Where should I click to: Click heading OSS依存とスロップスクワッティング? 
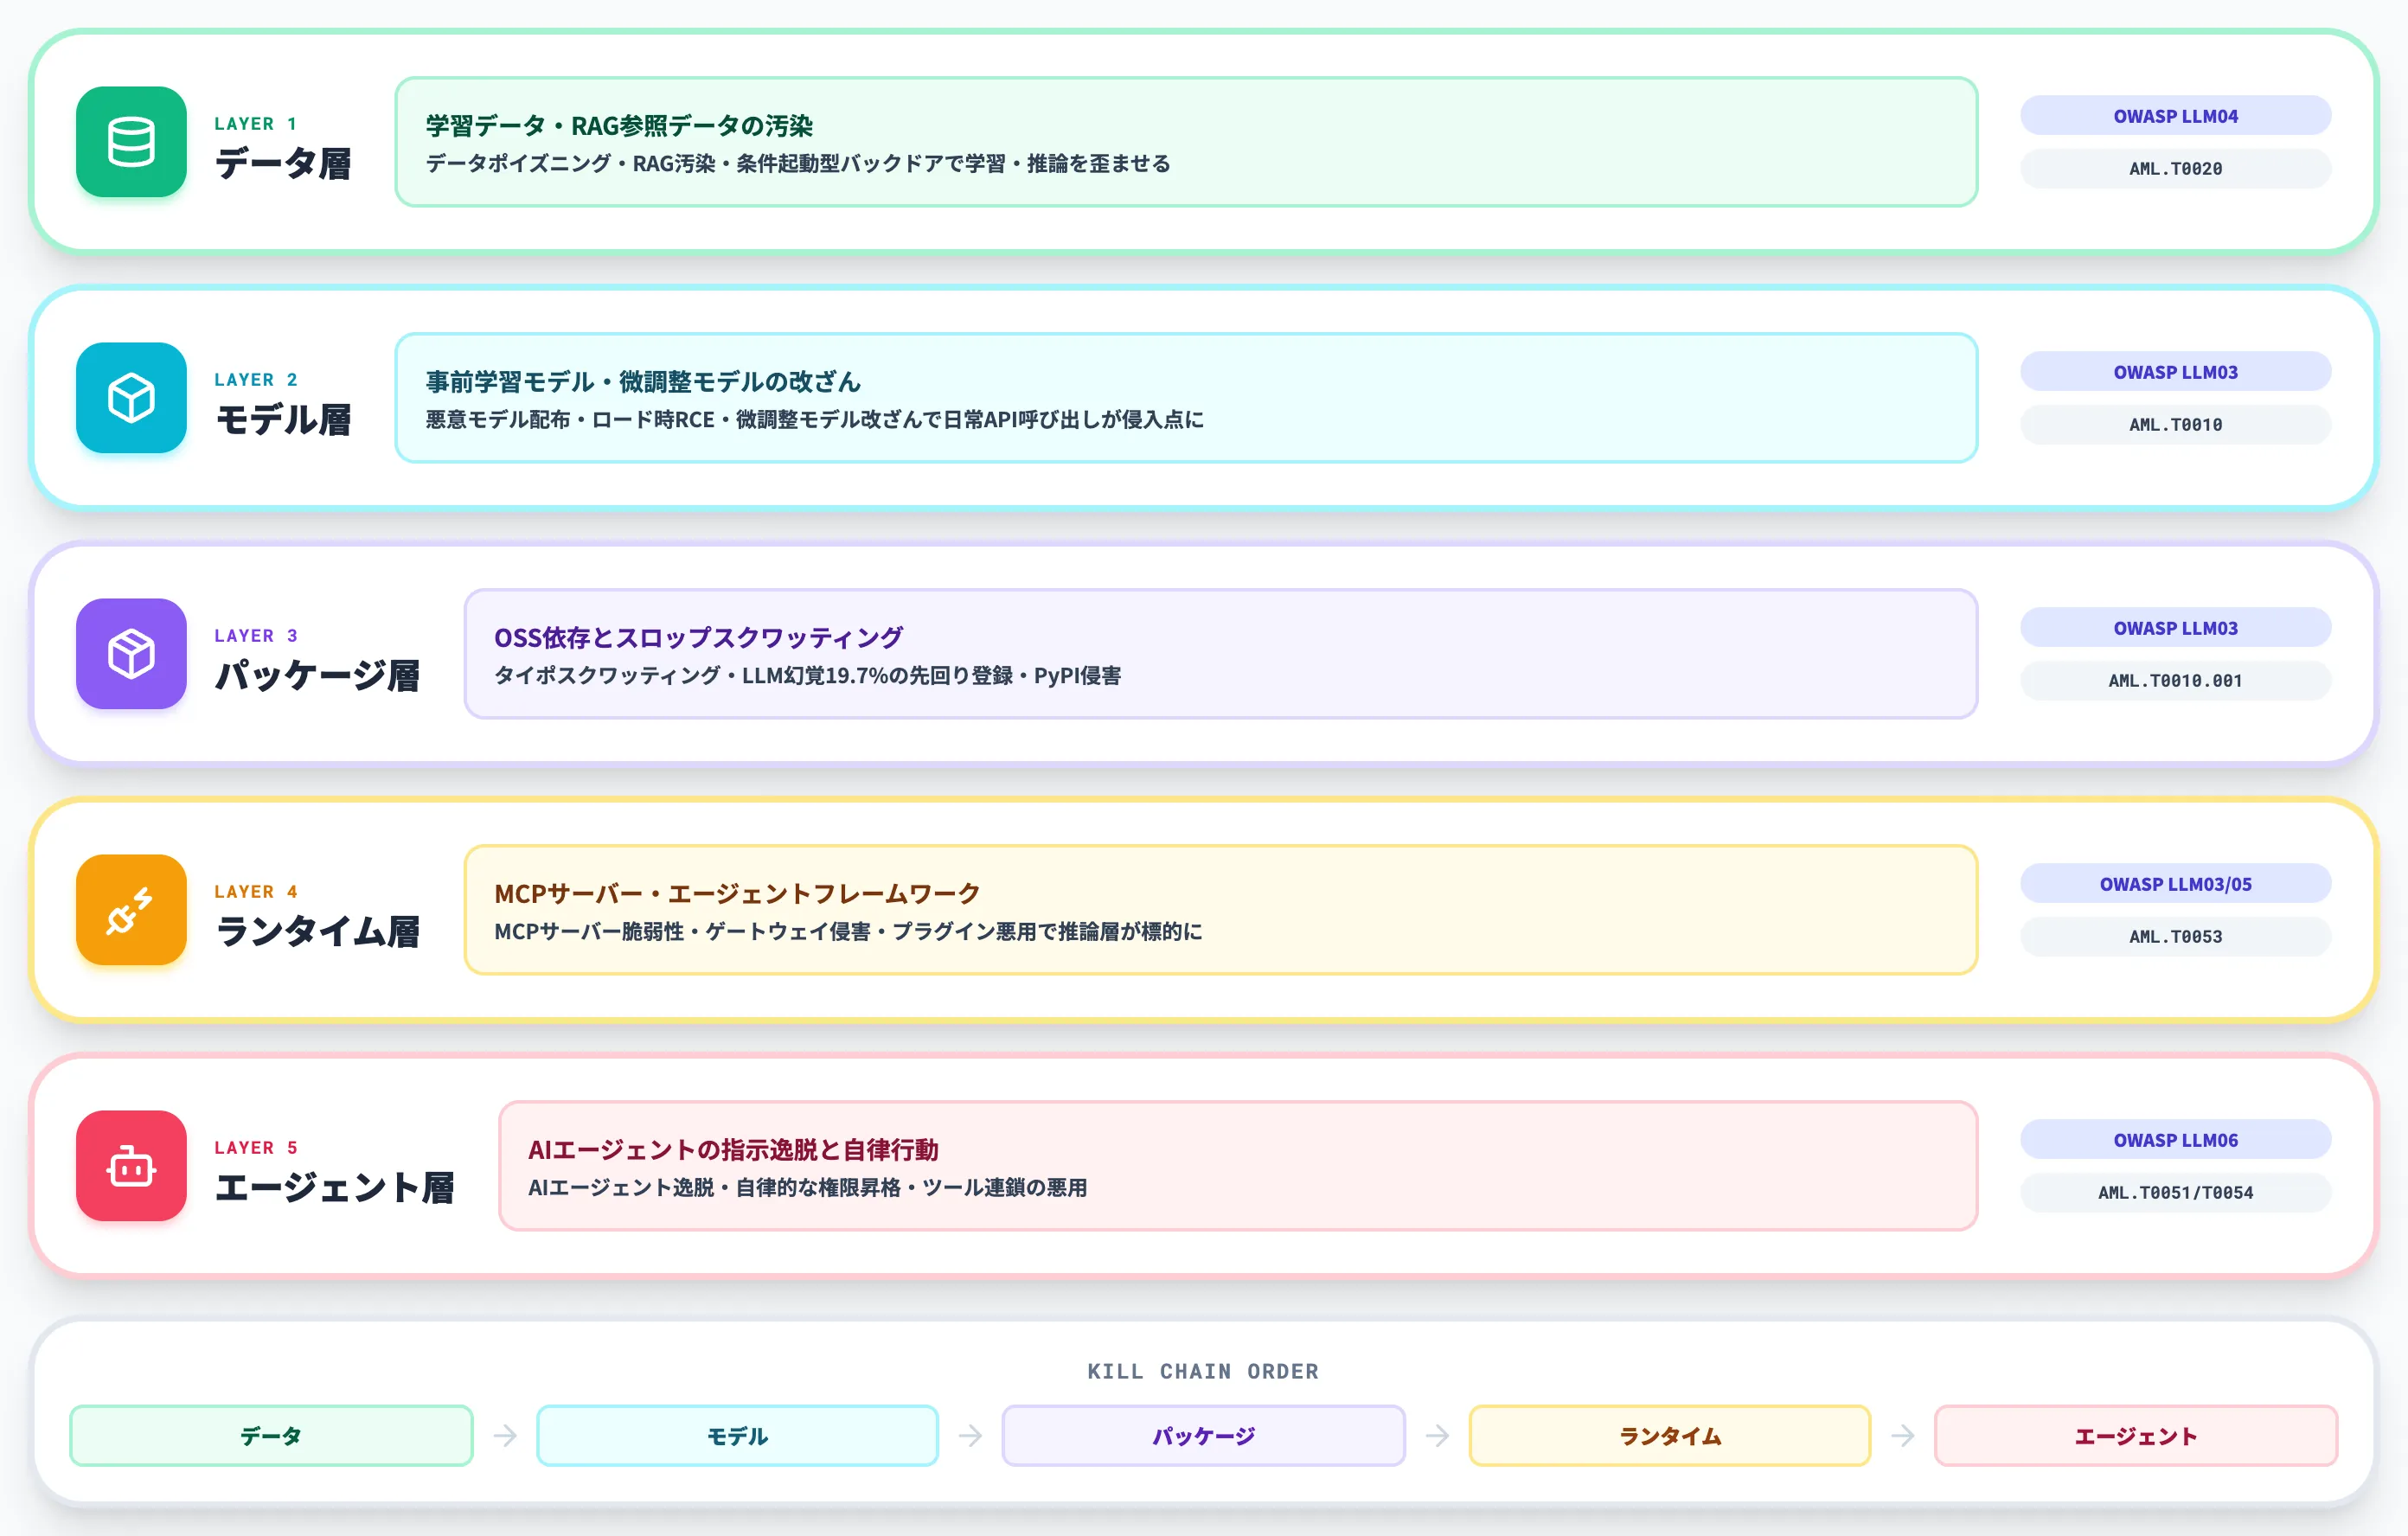698,638
